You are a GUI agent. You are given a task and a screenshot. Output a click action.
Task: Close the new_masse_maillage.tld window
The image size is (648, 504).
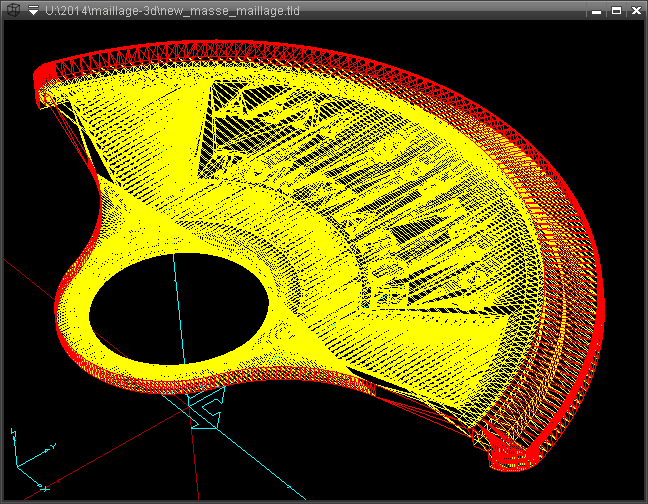coord(634,11)
